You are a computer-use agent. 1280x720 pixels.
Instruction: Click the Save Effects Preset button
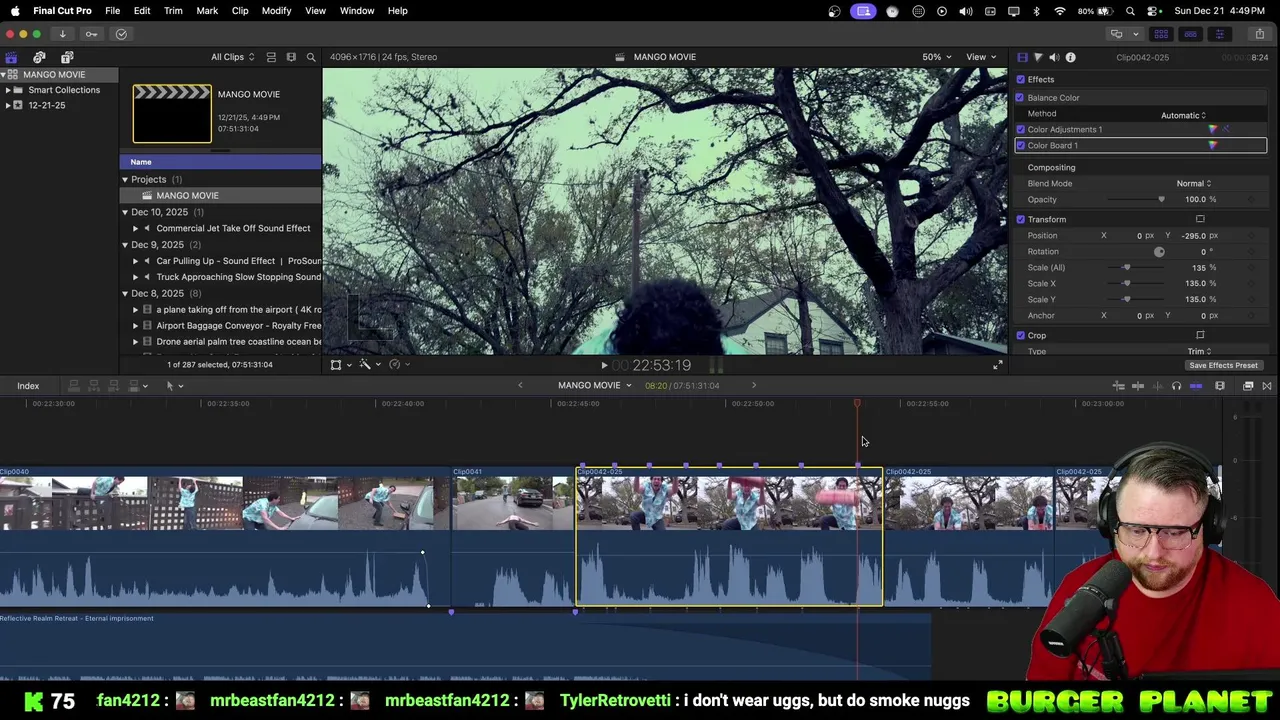pos(1223,365)
